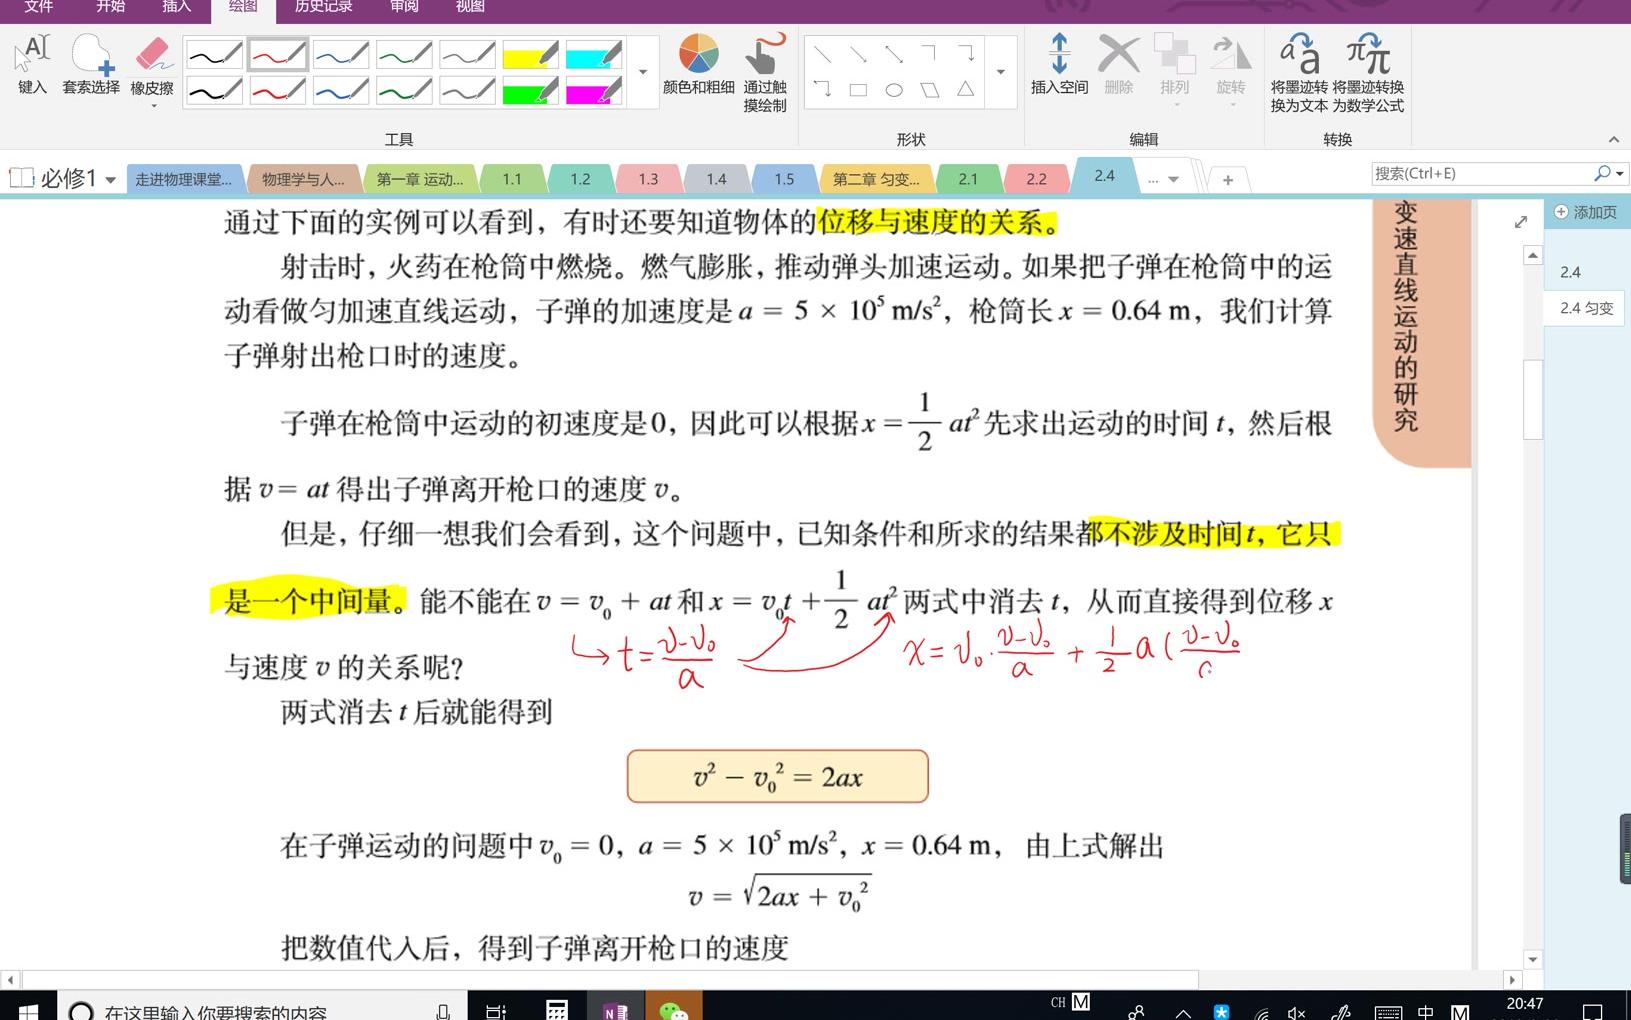Convert ink to math with 将墨迹转换为数学公式
Screen dimensions: 1631x1020
pos(1366,70)
